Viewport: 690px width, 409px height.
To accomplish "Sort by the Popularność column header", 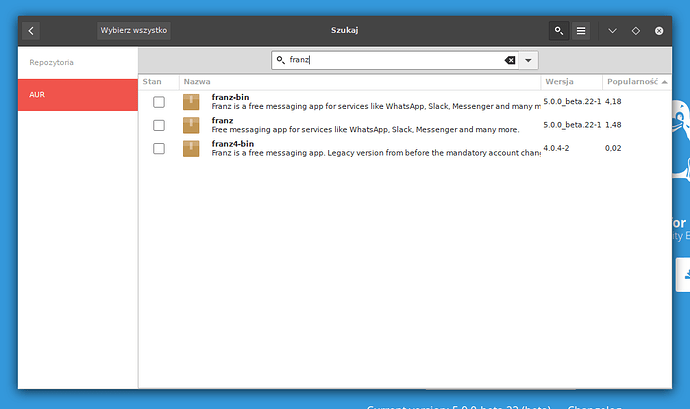I will (636, 82).
